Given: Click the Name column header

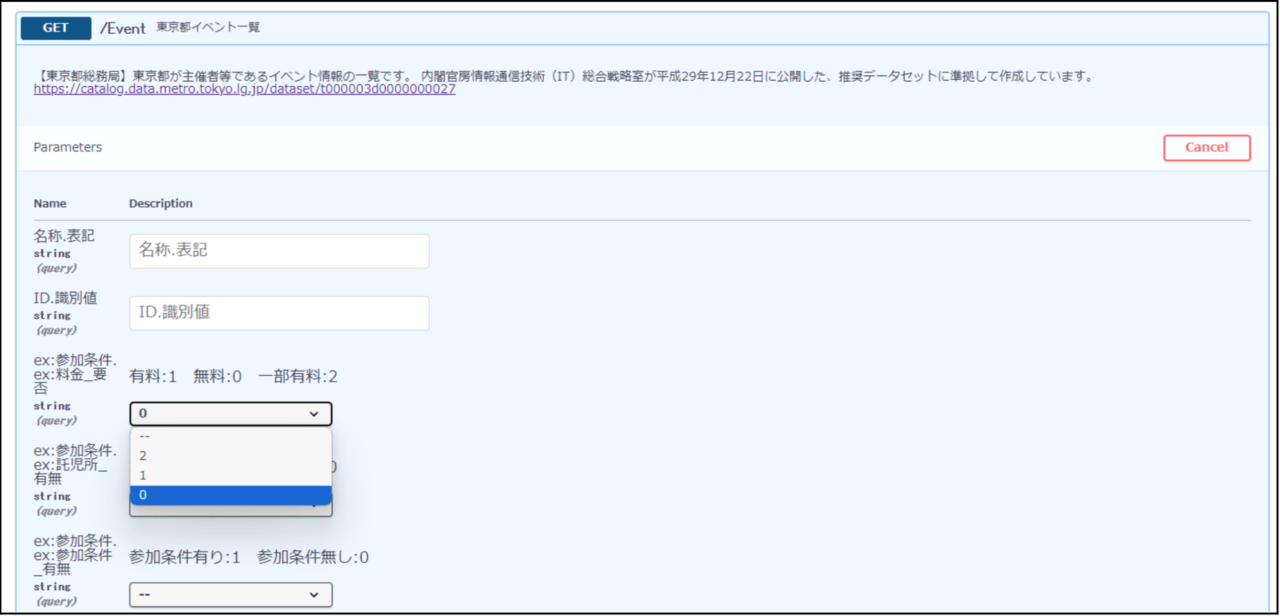Looking at the screenshot, I should click(x=50, y=203).
